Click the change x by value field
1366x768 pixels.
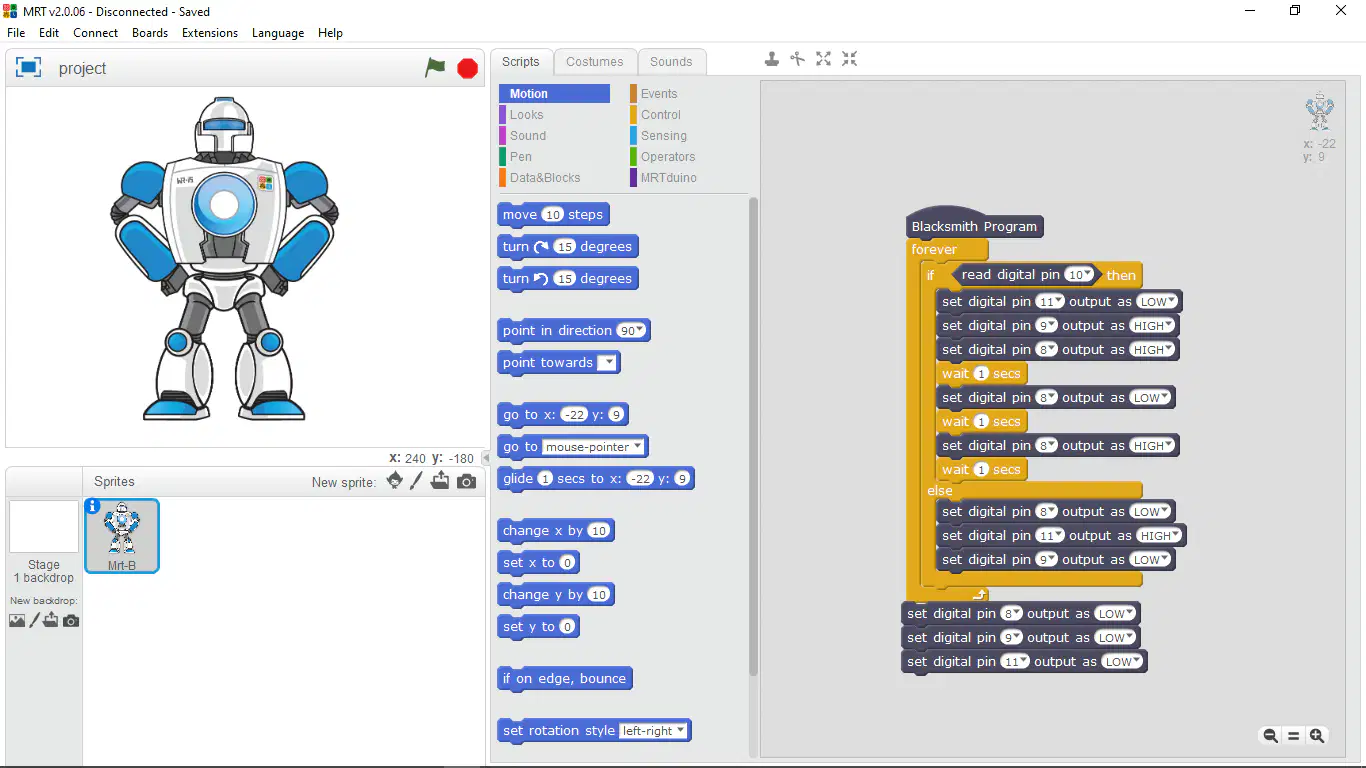[598, 531]
